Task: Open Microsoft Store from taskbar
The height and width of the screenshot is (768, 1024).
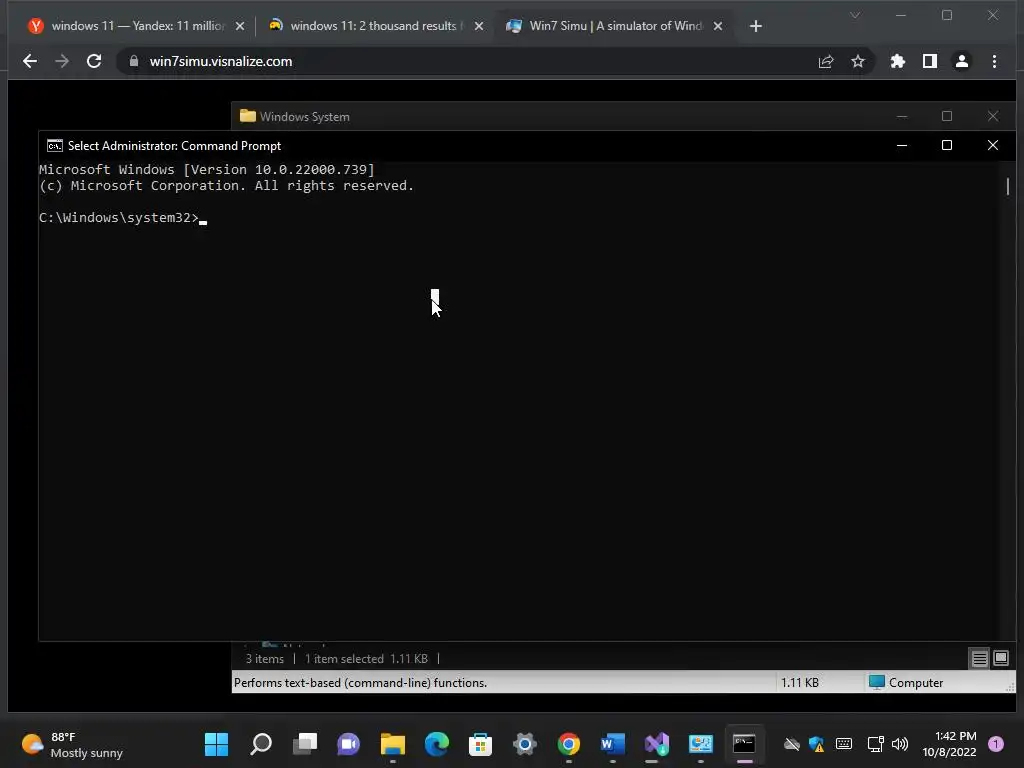Action: coord(481,744)
